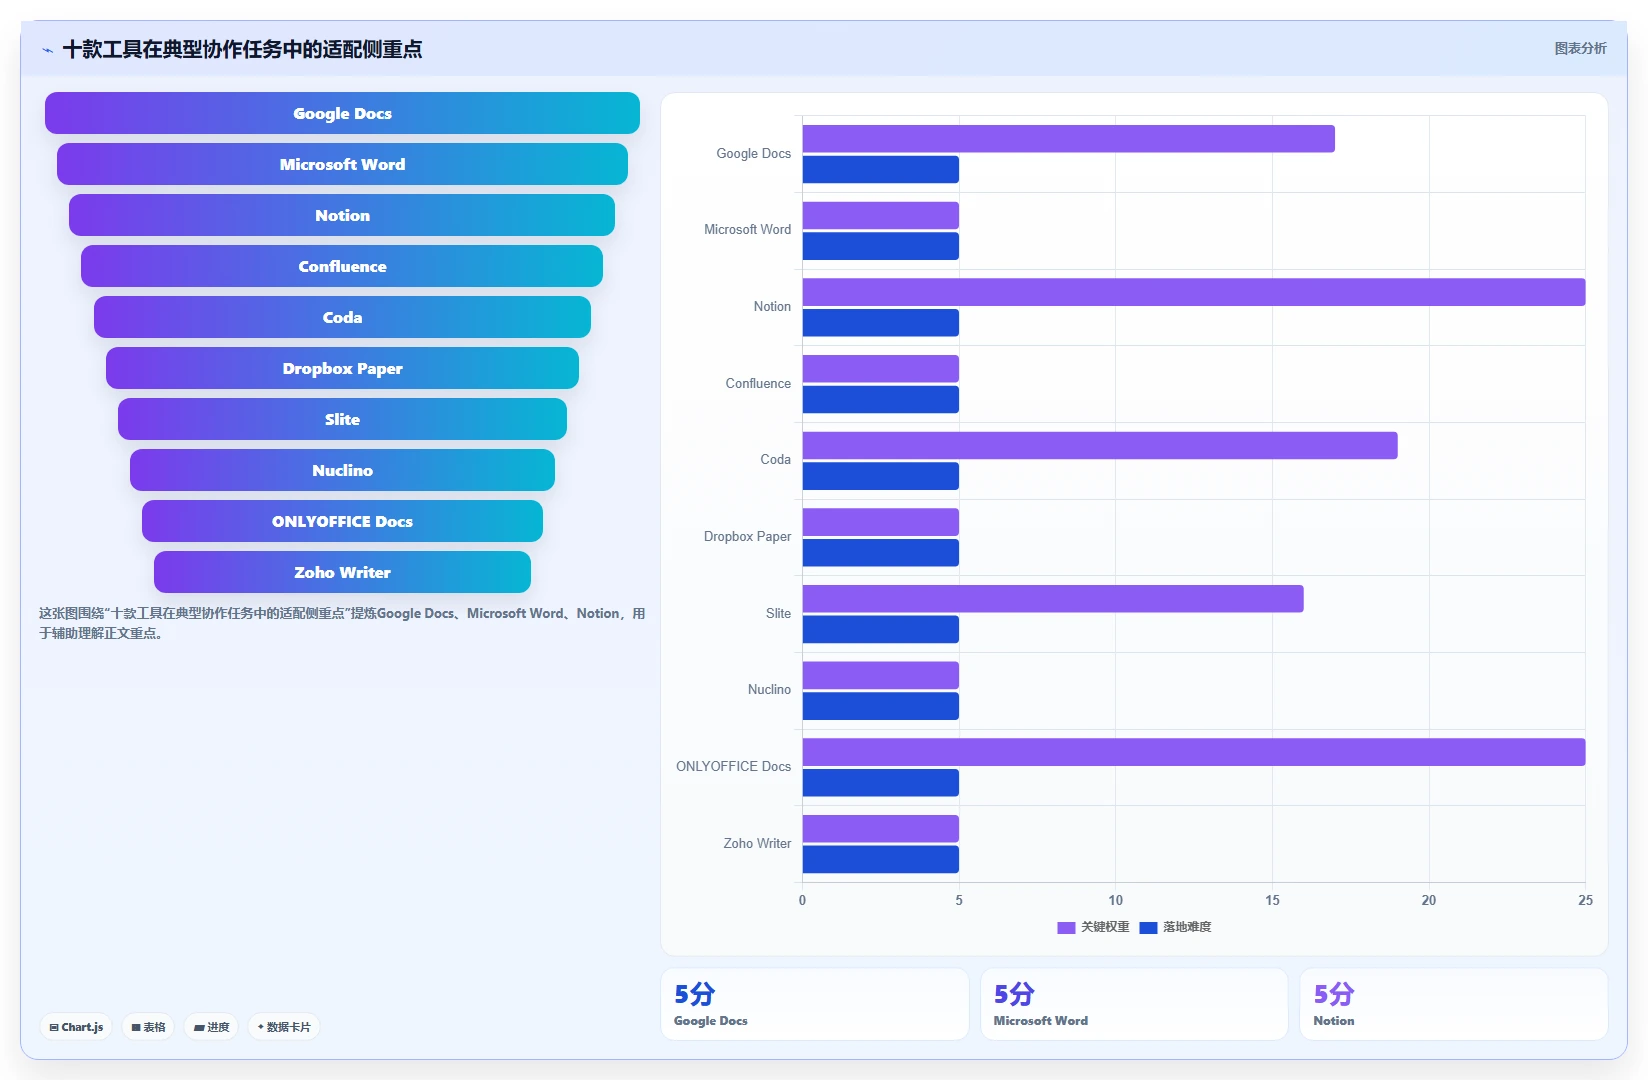Select the Dropbox Paper funnel bar
This screenshot has width=1648, height=1080.
(x=342, y=368)
